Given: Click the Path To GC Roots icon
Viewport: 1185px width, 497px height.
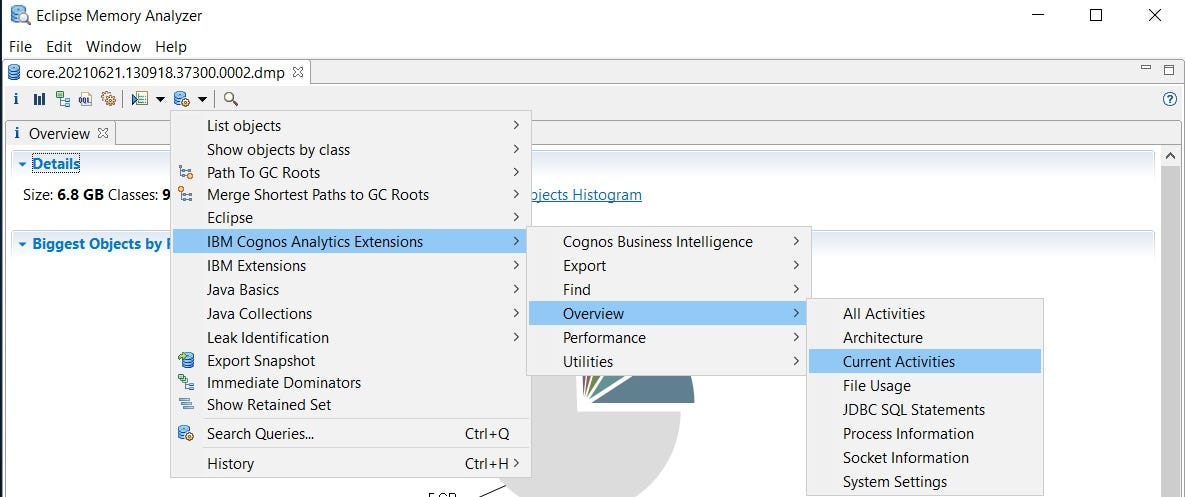Looking at the screenshot, I should [x=186, y=172].
